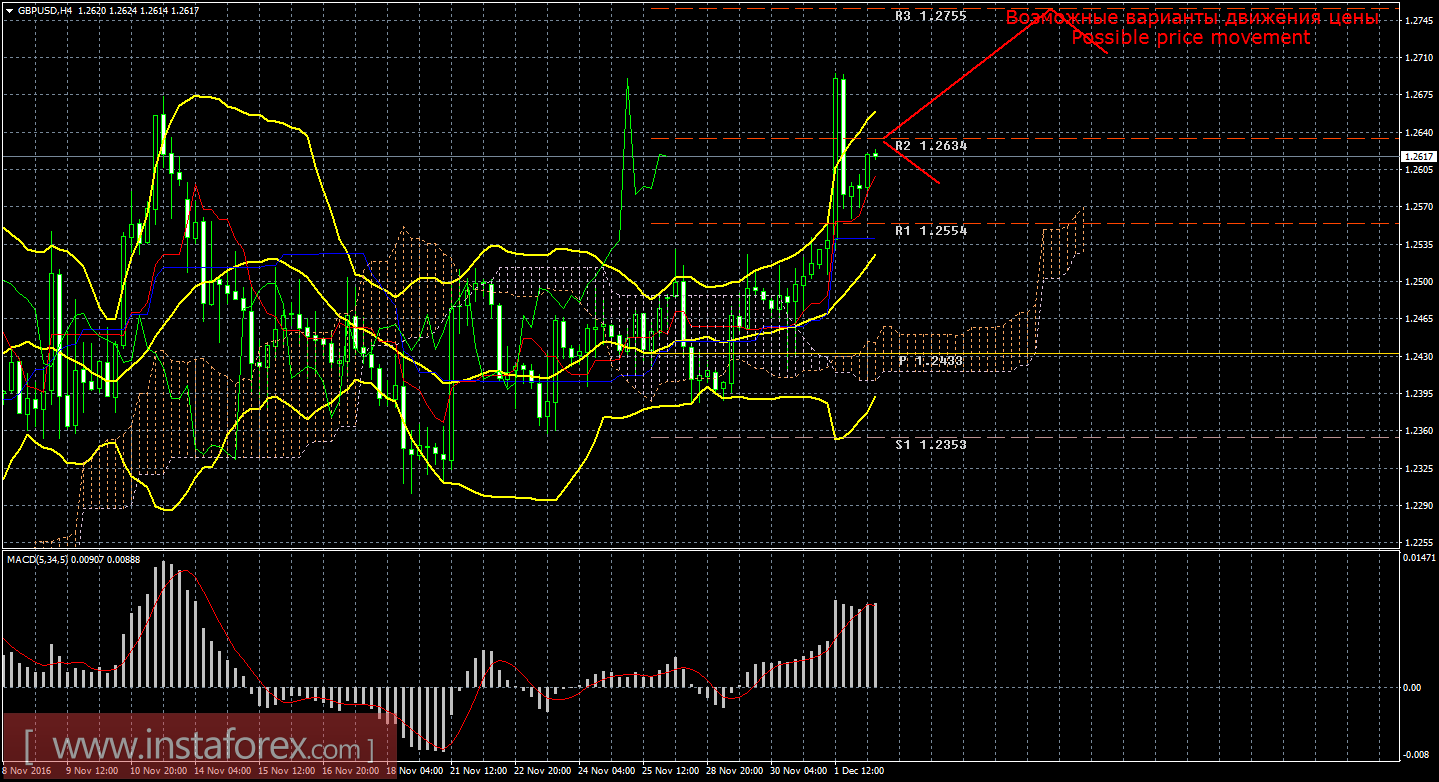Click 1.2745 on the price axis

tap(1419, 21)
